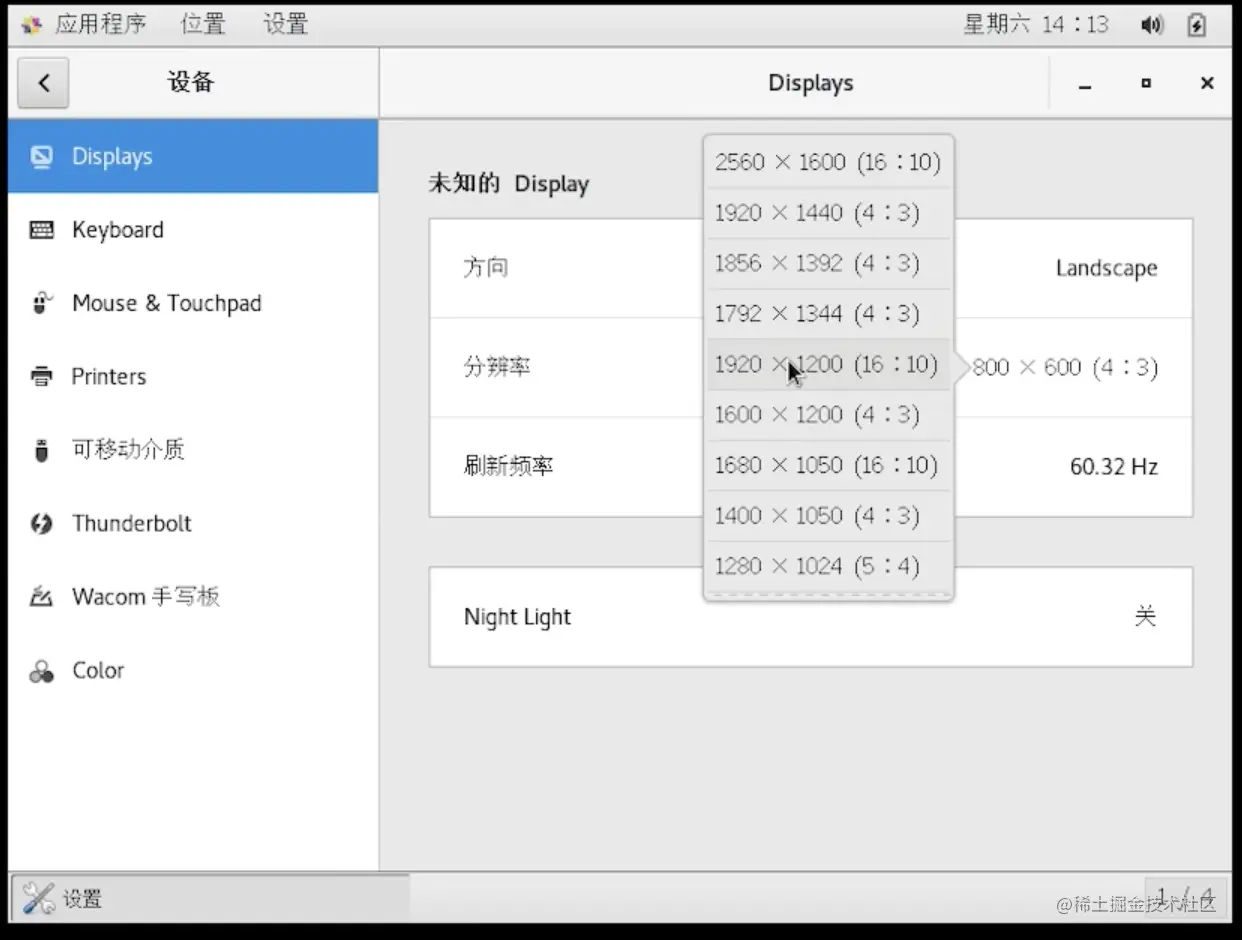Click the Thunderbolt icon in sidebar
This screenshot has width=1242, height=940.
(x=41, y=523)
